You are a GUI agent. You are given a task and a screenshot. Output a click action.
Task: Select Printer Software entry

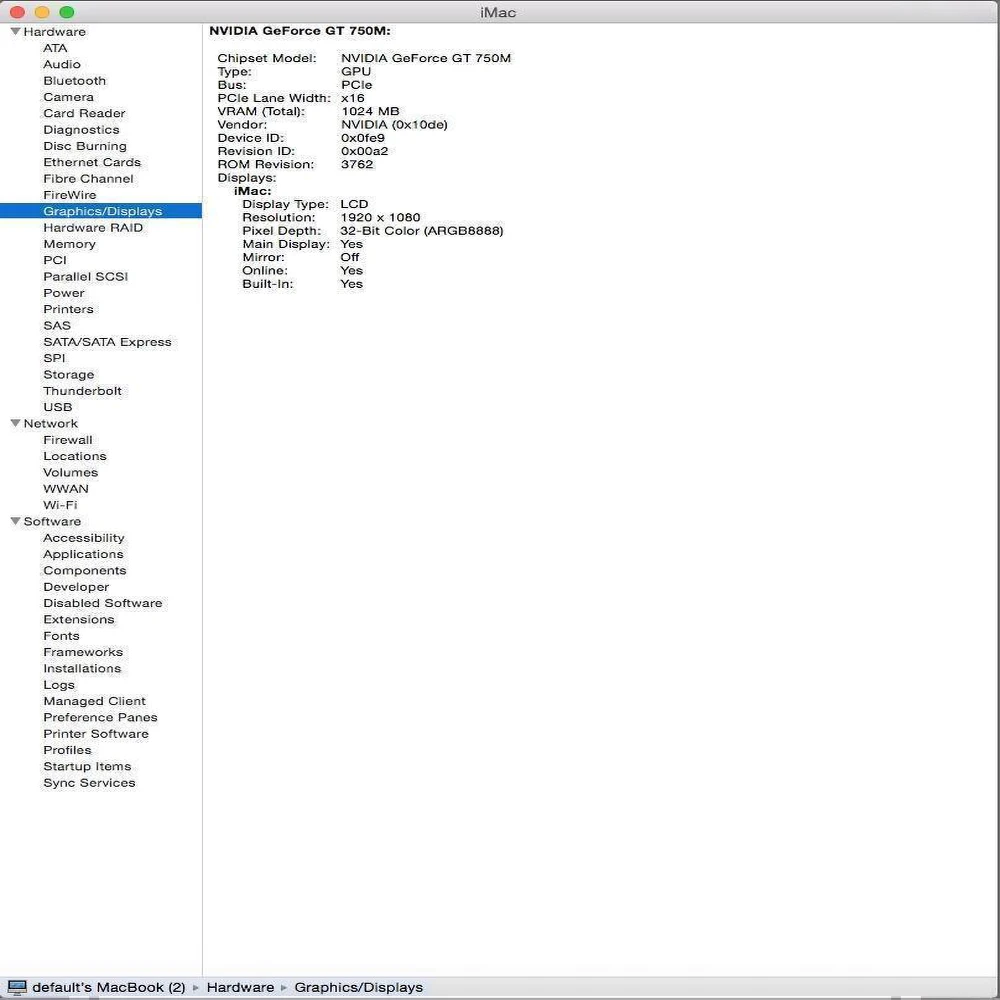(x=96, y=733)
